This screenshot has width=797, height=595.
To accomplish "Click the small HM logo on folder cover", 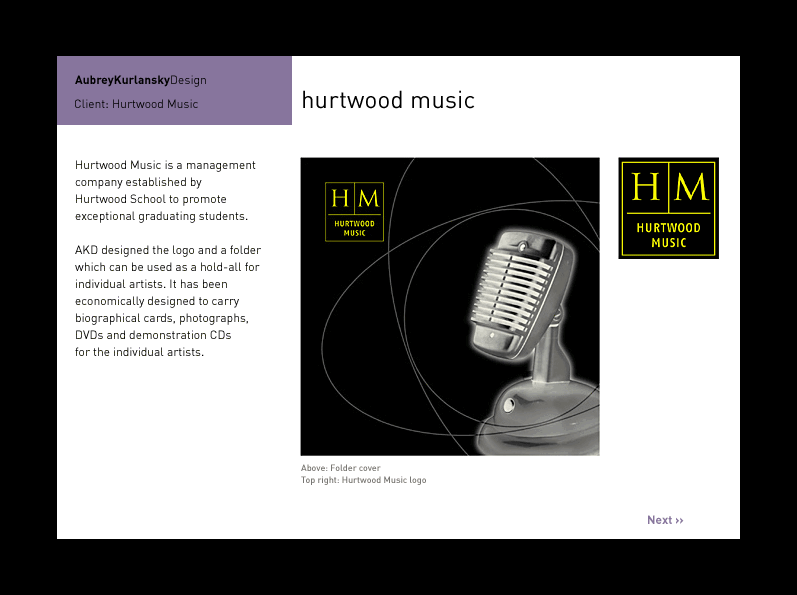I will tap(354, 212).
